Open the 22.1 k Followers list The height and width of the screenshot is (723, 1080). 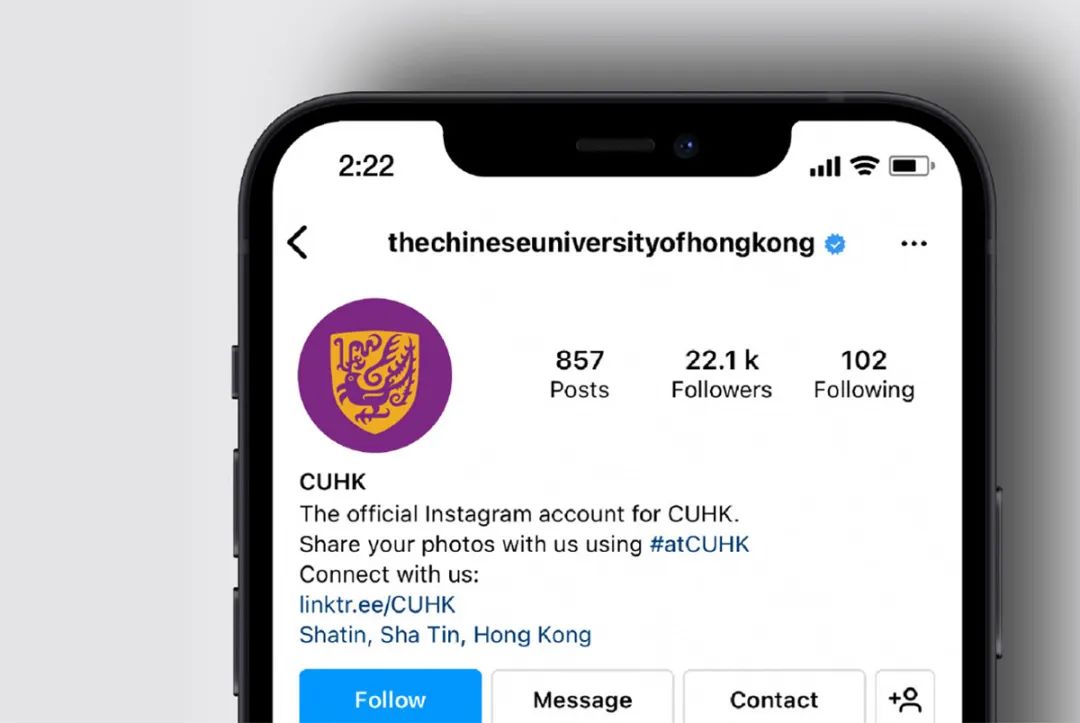pyautogui.click(x=721, y=374)
